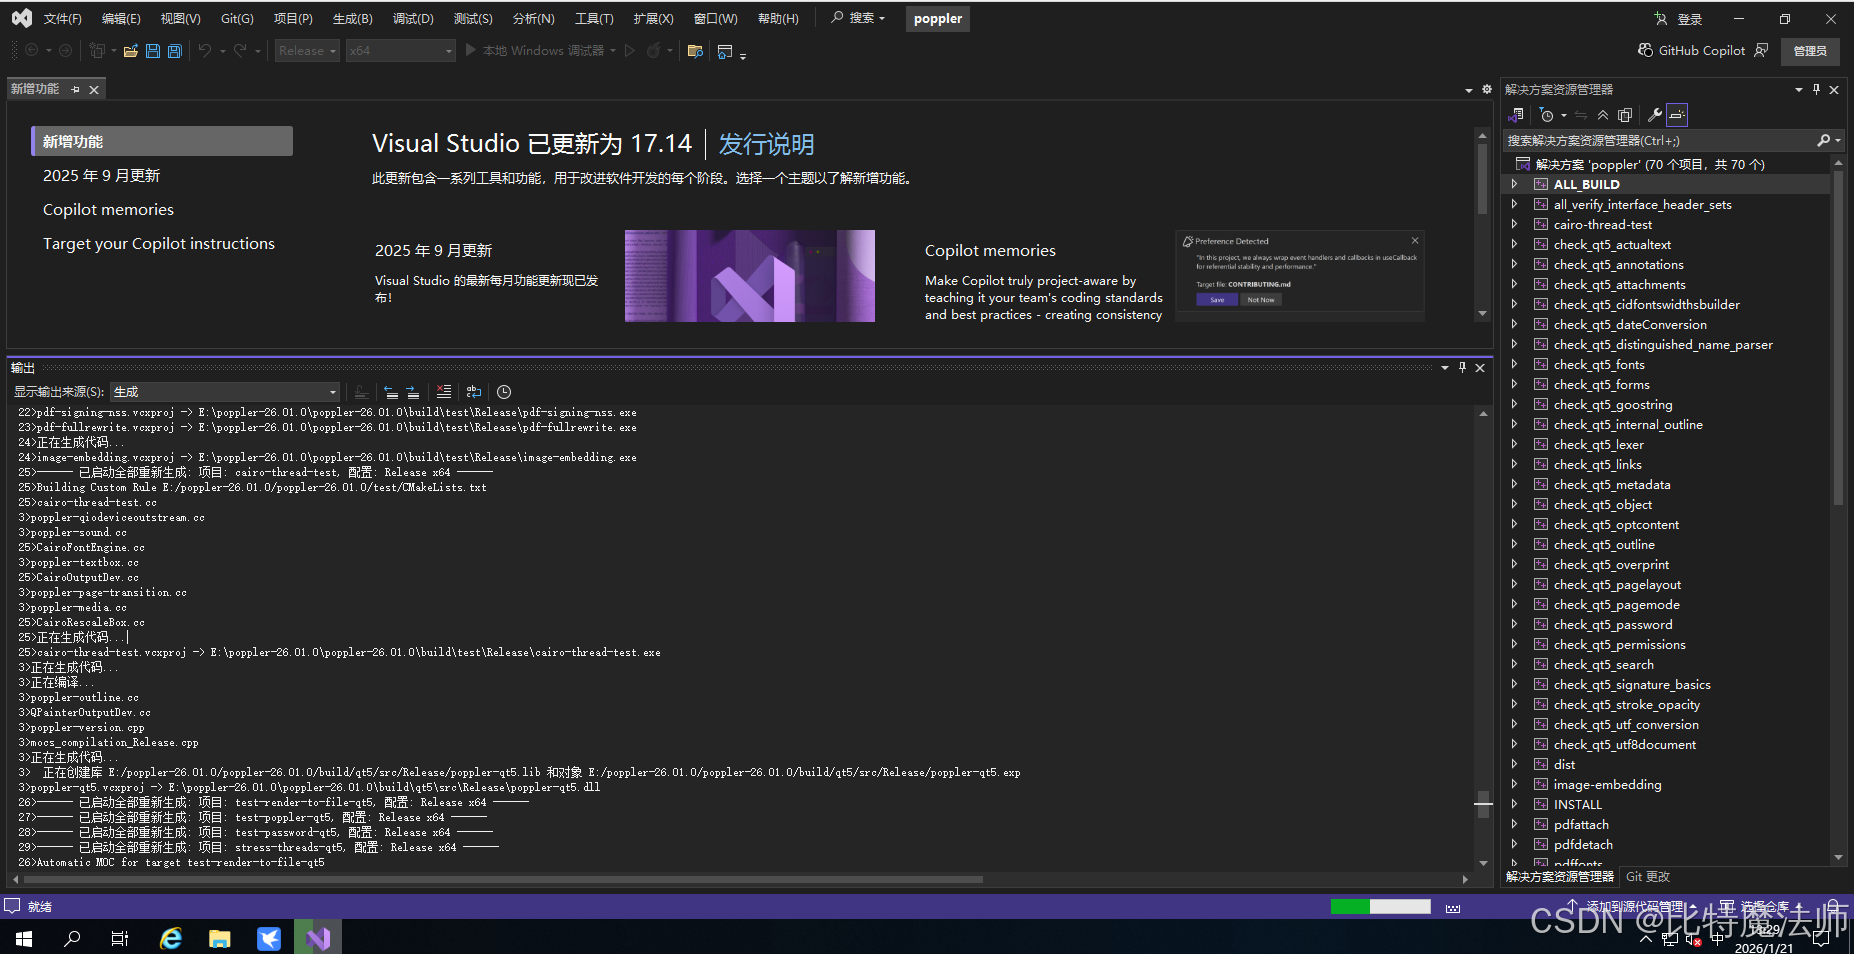Click the Copilot memories preview thumbnail
The image size is (1854, 954).
pyautogui.click(x=1300, y=276)
